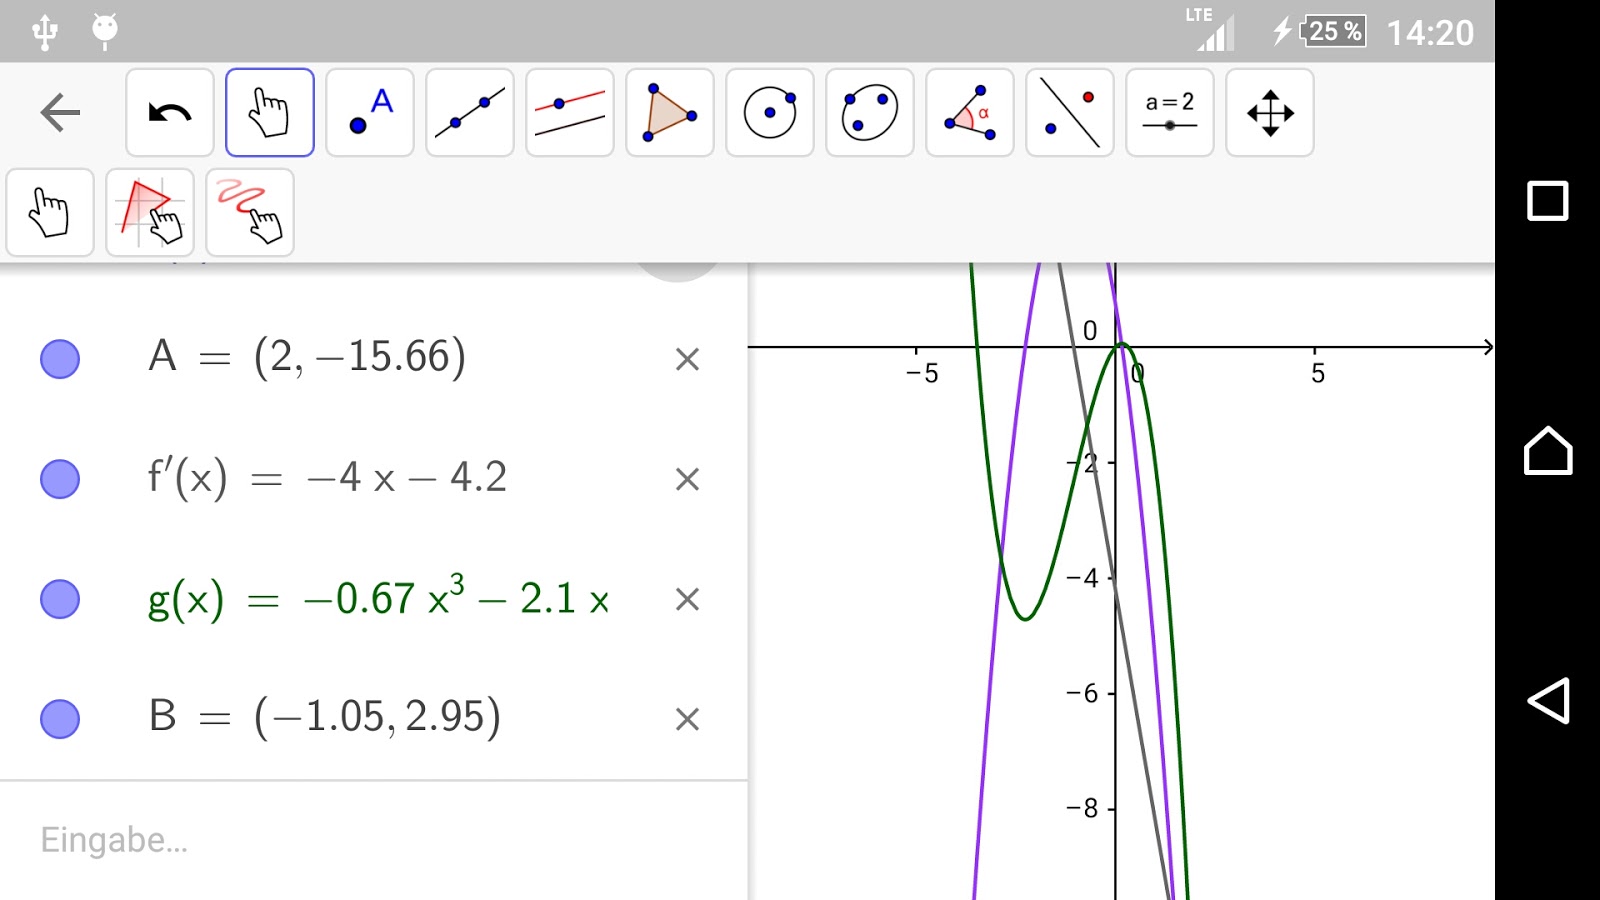Image resolution: width=1600 pixels, height=900 pixels.
Task: Select the Angle tool
Action: pyautogui.click(x=970, y=113)
